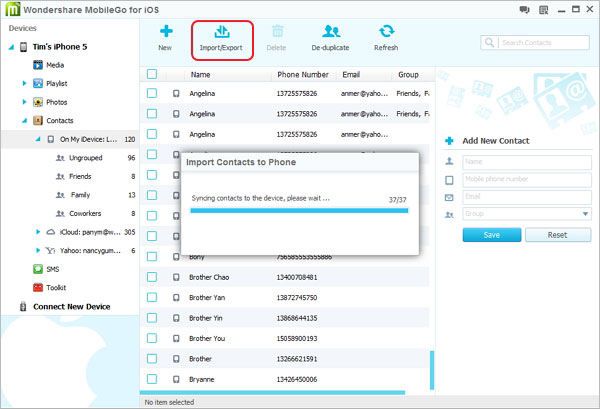The height and width of the screenshot is (409, 600).
Task: Check the Brother Yan checkbox
Action: (152, 297)
